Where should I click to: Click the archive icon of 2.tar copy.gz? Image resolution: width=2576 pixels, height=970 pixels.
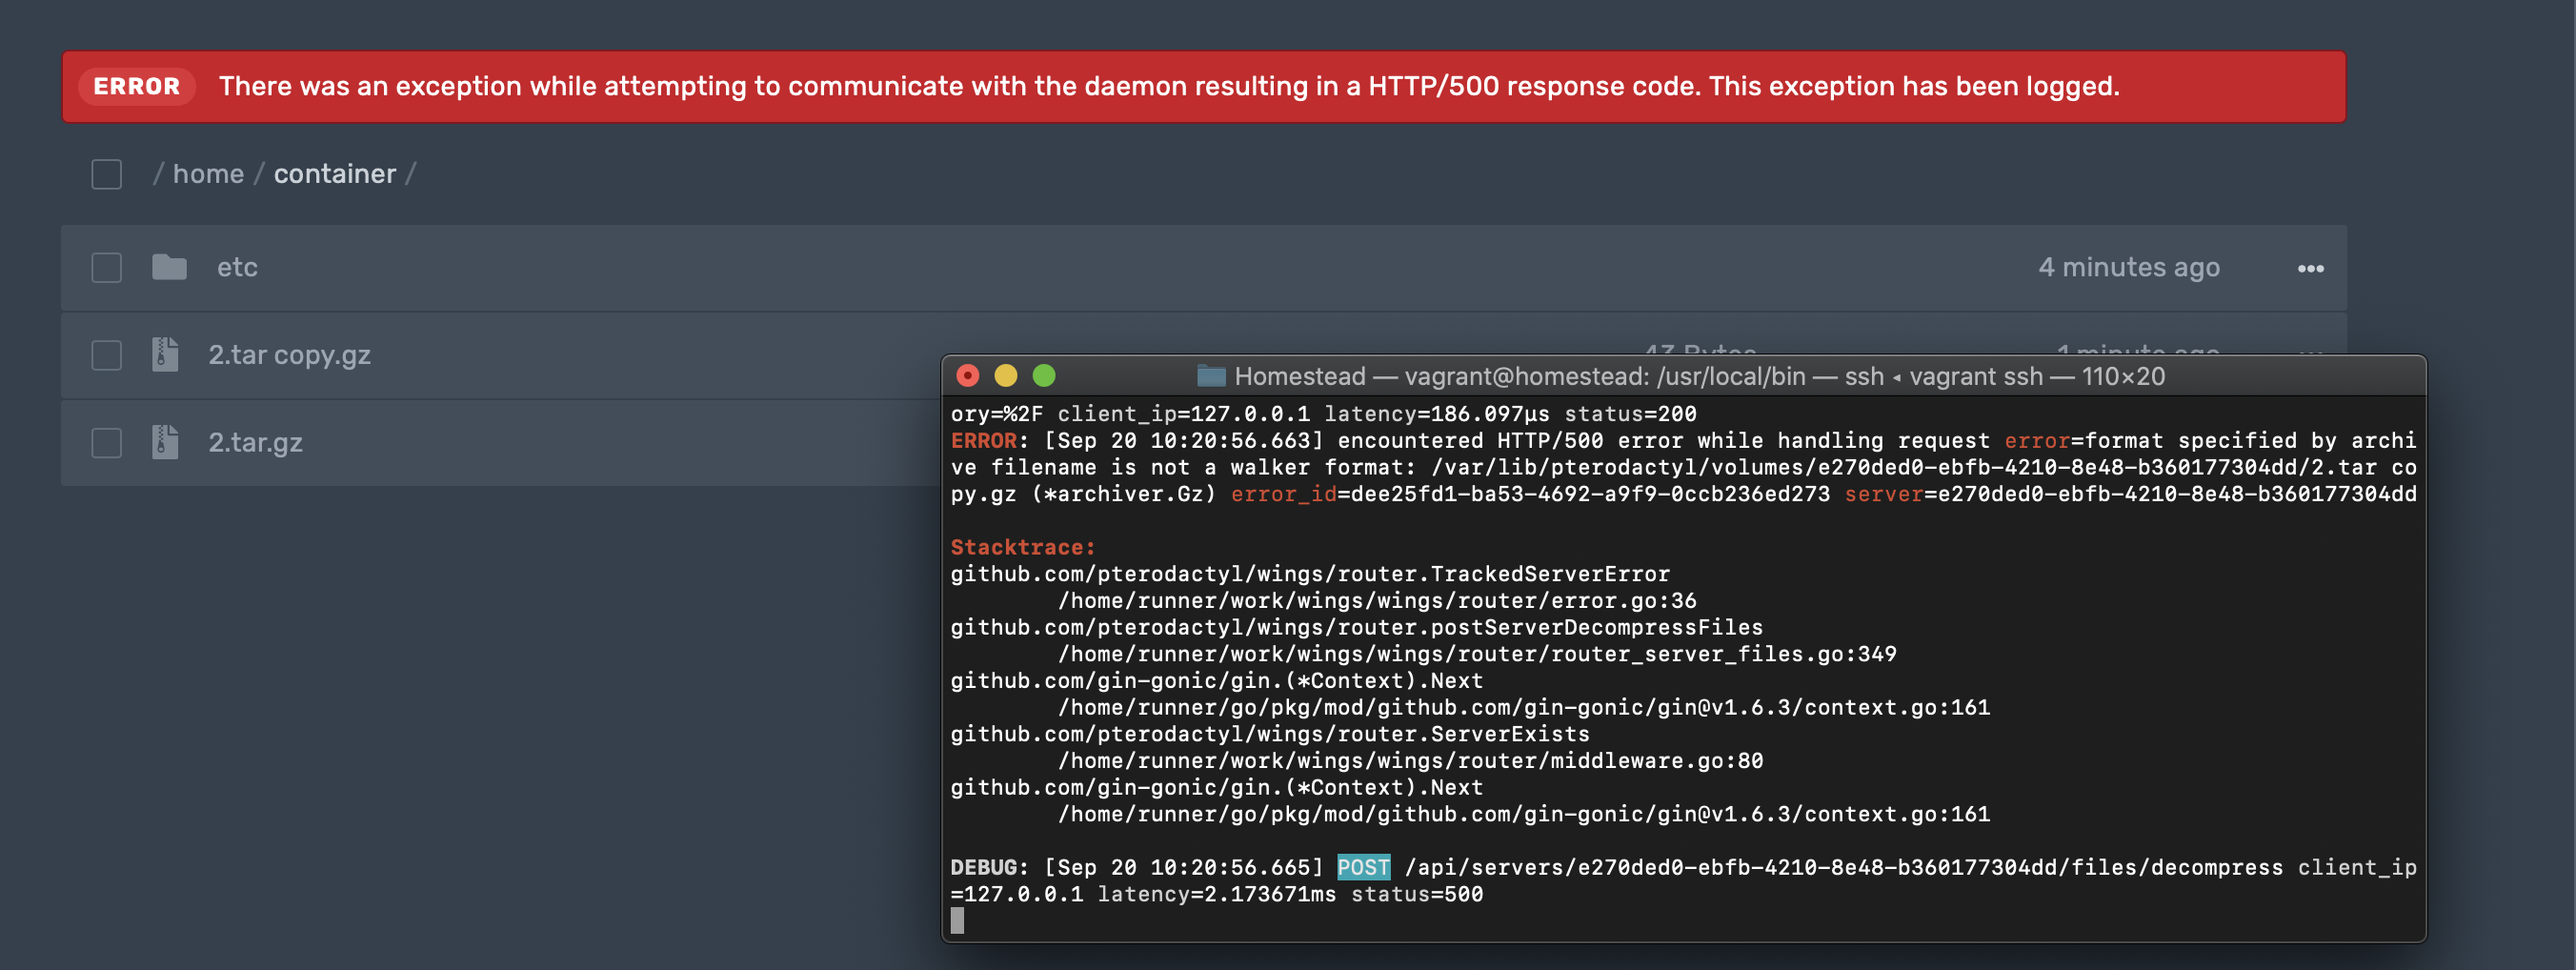tap(165, 354)
